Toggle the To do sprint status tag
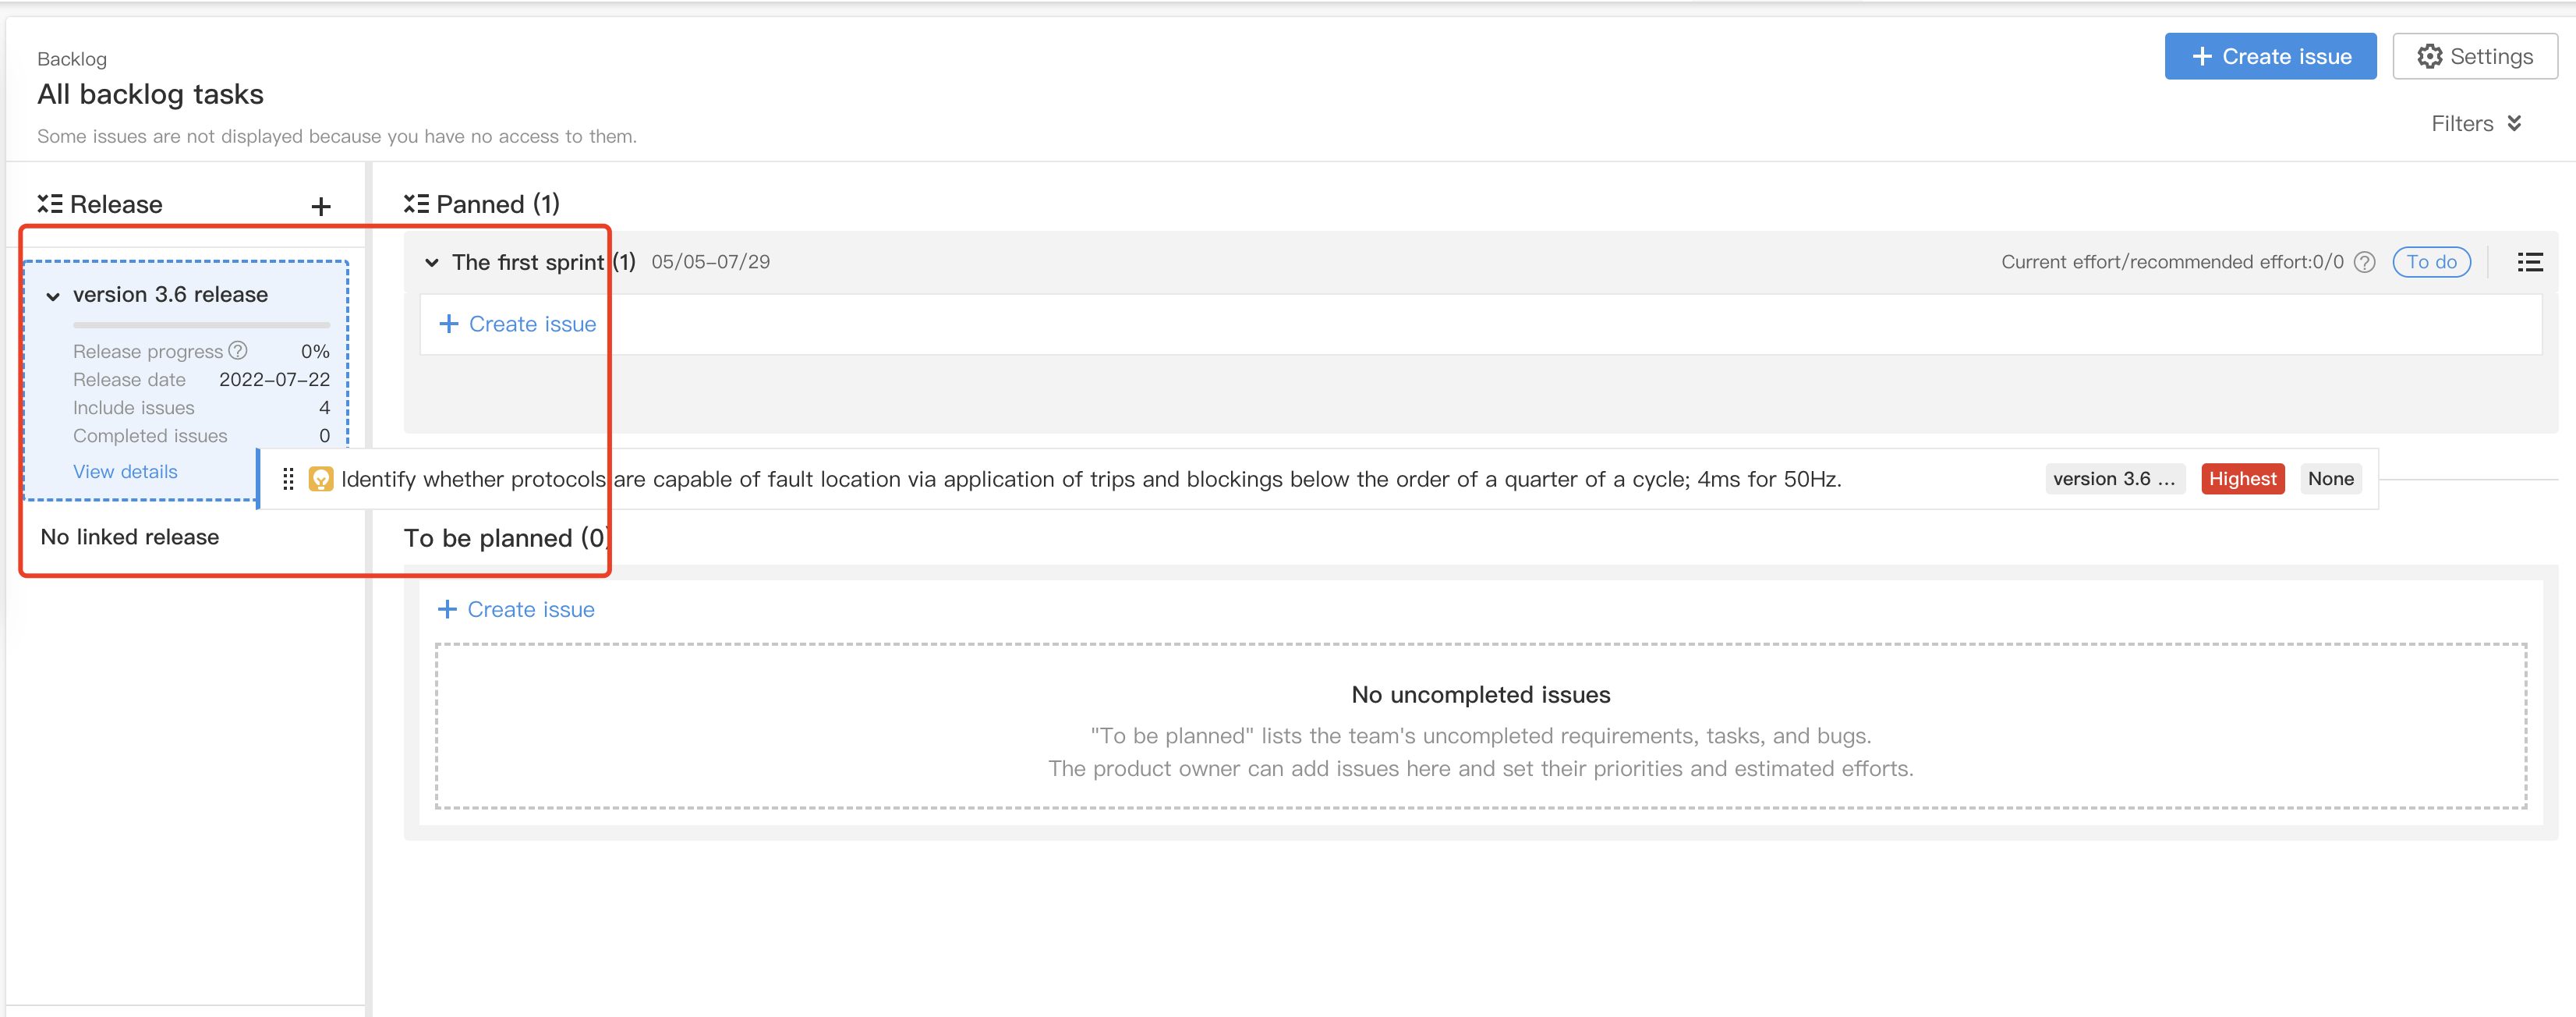 [2431, 262]
